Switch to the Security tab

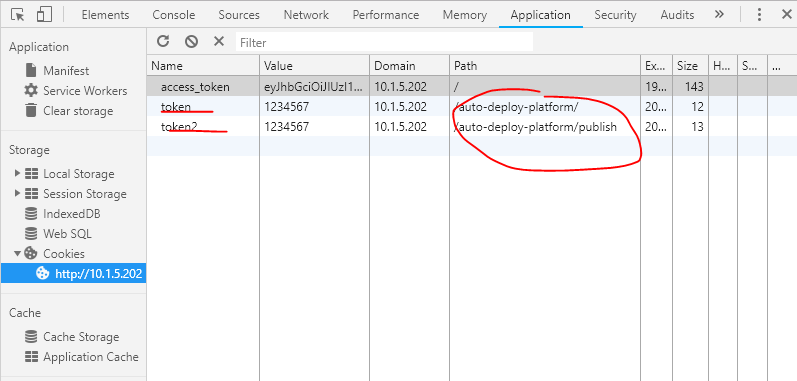615,15
